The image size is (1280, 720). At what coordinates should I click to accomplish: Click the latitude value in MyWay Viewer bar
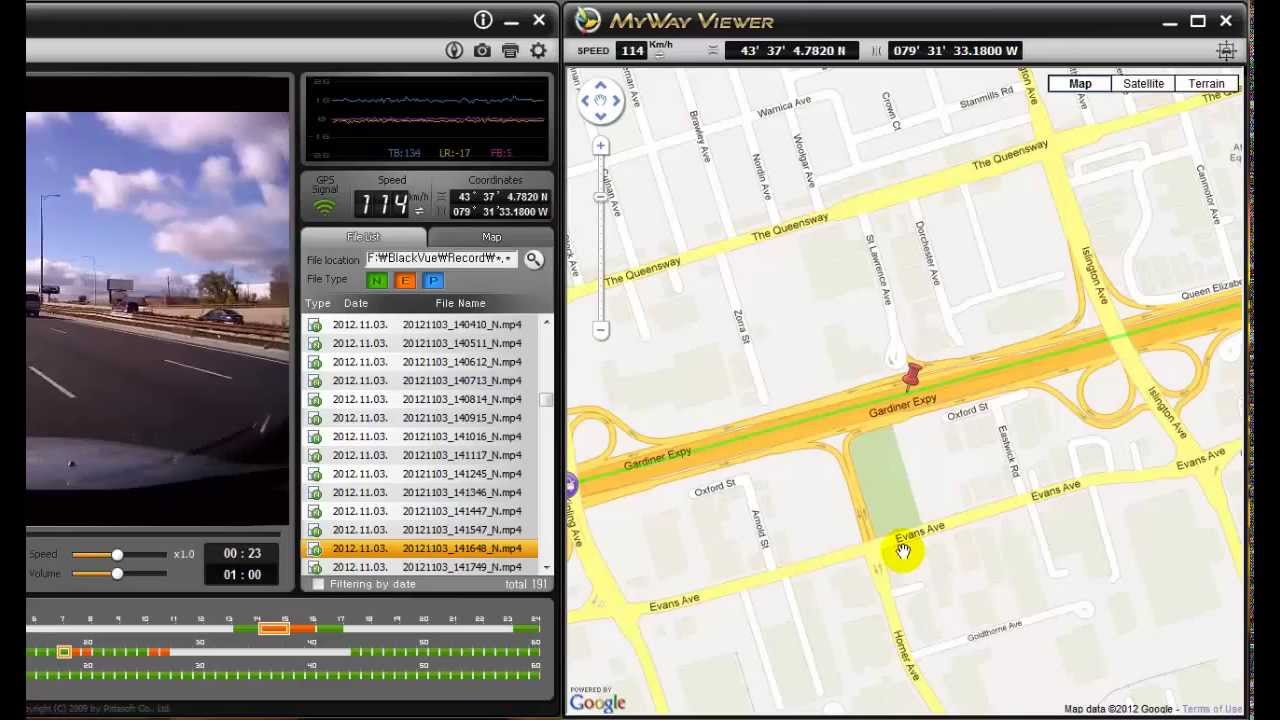(x=791, y=50)
